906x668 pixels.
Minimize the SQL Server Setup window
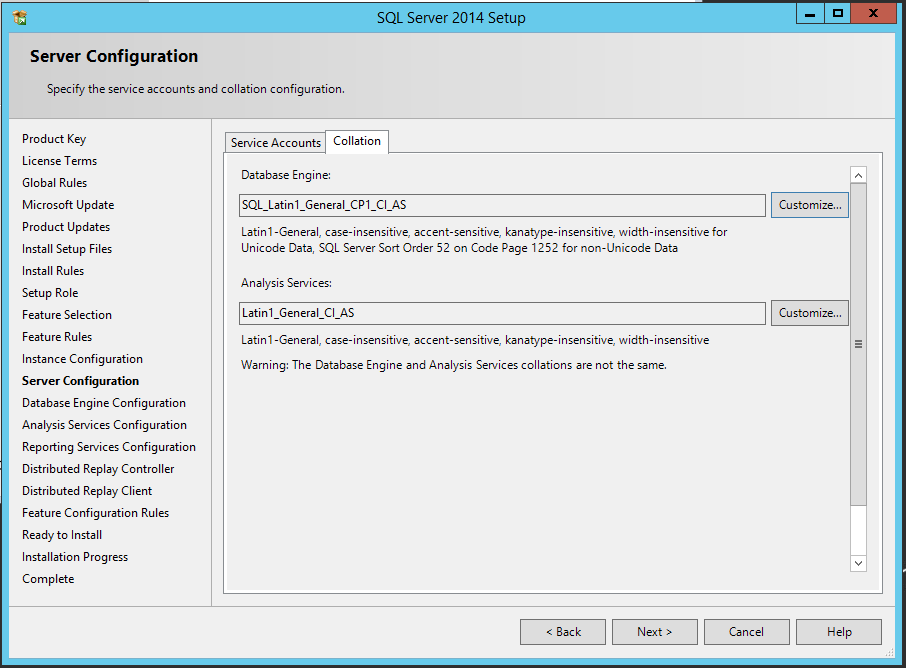[x=810, y=14]
